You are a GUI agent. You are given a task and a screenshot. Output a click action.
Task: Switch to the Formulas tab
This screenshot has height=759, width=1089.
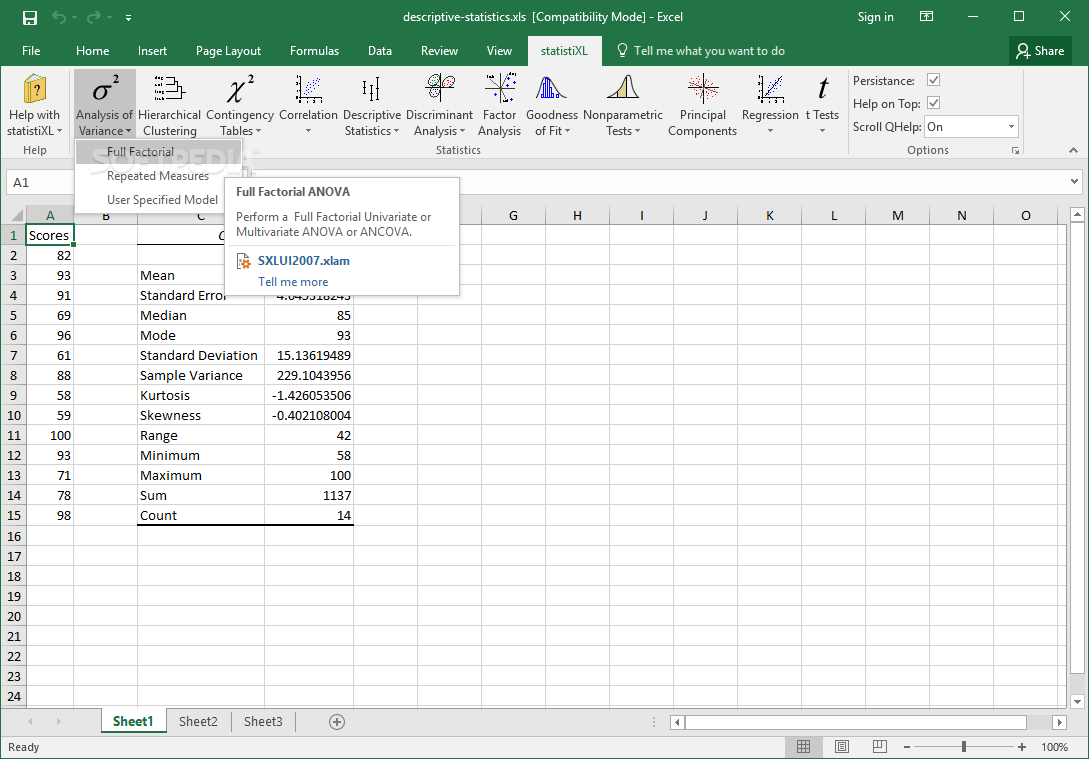[x=315, y=51]
